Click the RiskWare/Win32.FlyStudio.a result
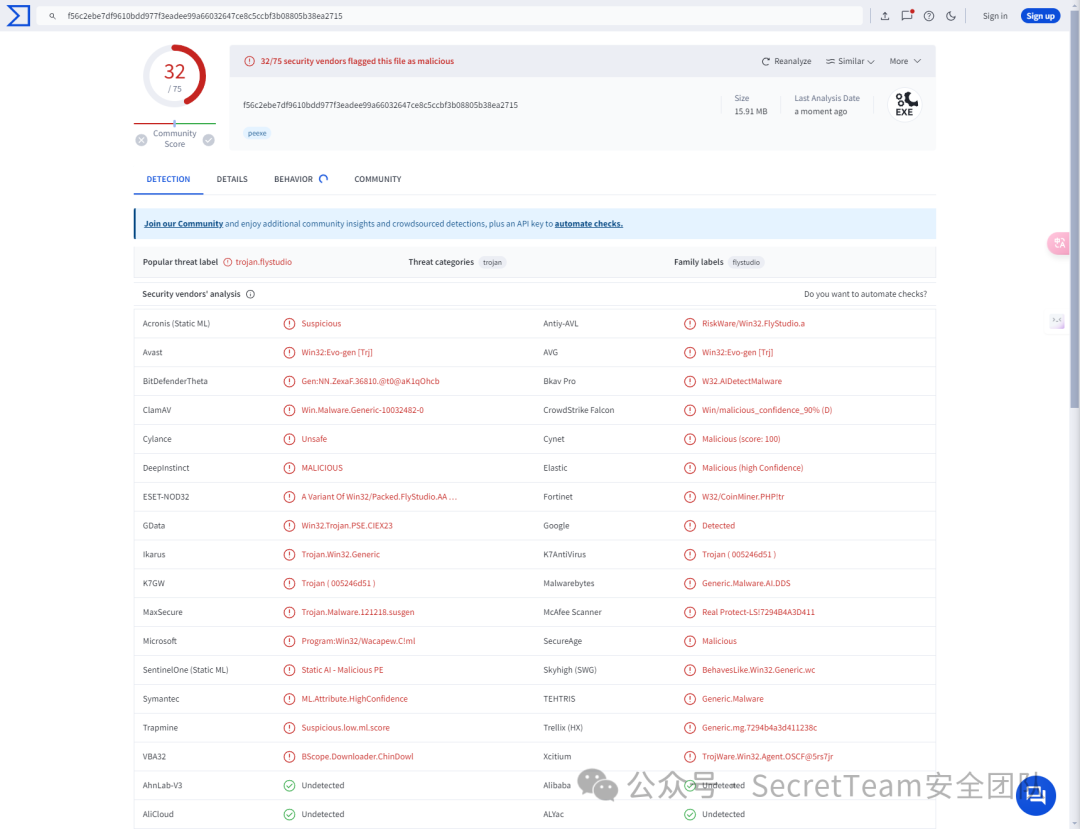This screenshot has width=1080, height=829. click(753, 324)
